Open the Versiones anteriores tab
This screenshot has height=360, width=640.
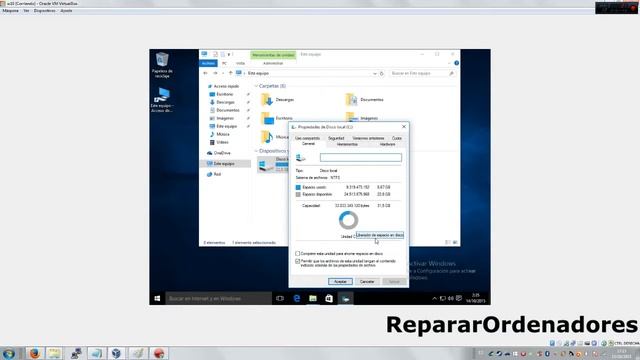(368, 138)
